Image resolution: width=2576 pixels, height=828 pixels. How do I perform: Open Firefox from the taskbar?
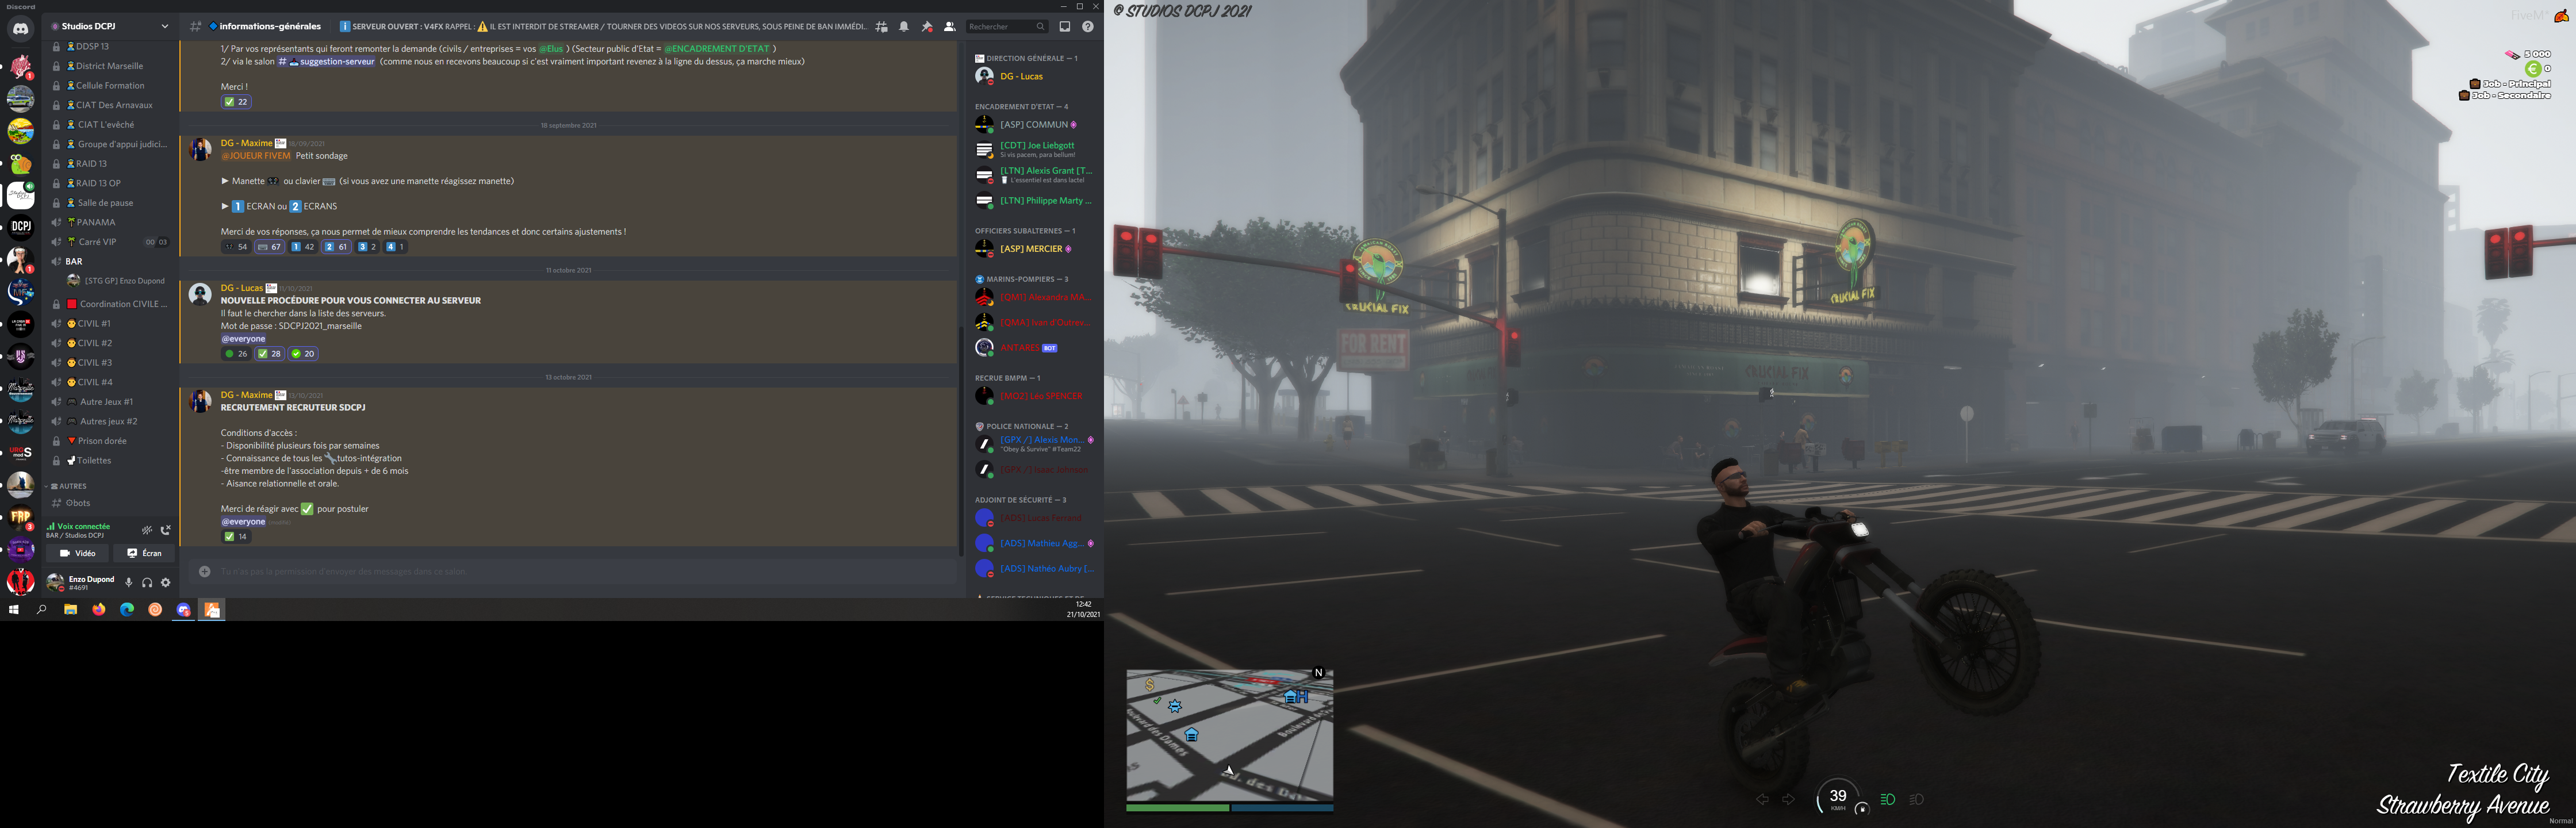click(99, 609)
